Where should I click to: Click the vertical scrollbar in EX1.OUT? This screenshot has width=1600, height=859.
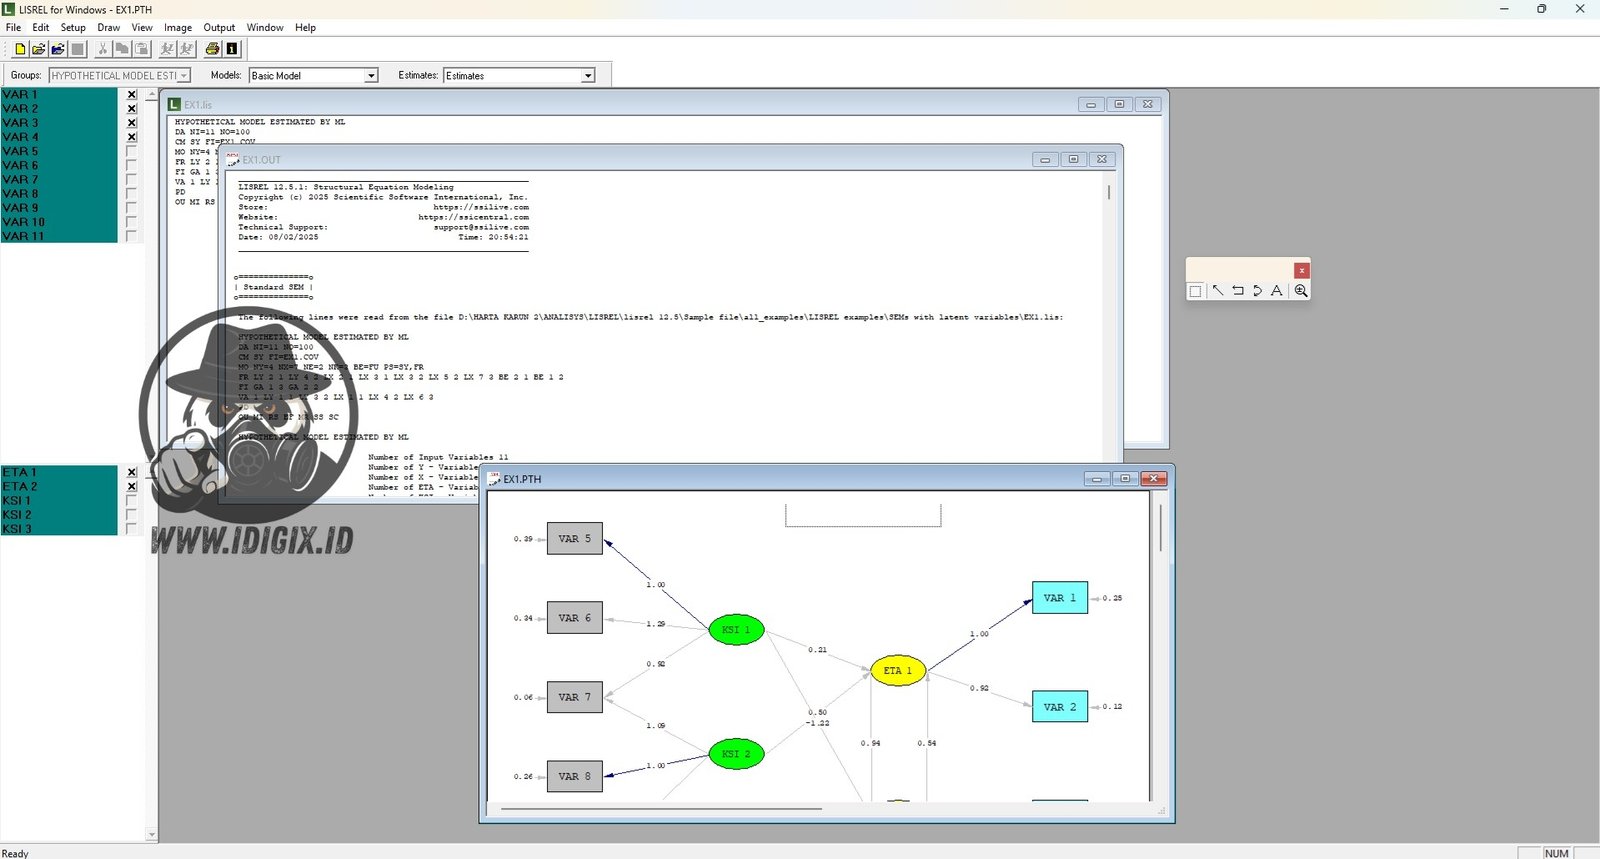[1109, 192]
